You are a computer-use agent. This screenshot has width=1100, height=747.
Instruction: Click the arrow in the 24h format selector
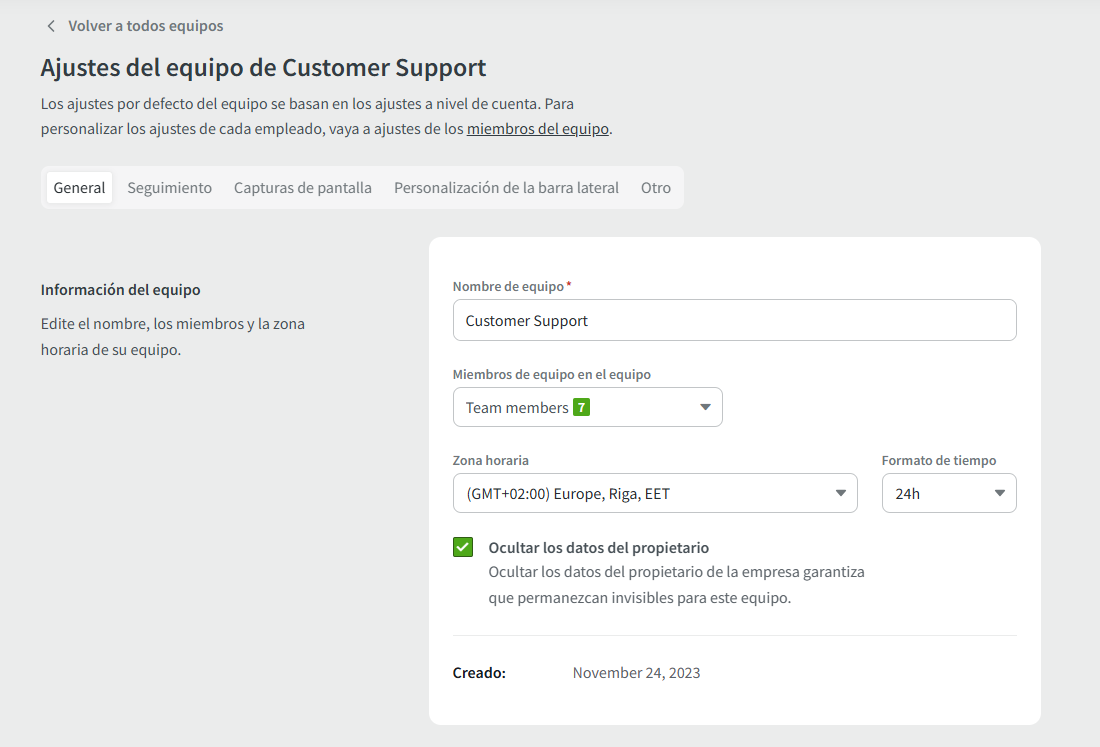click(999, 494)
